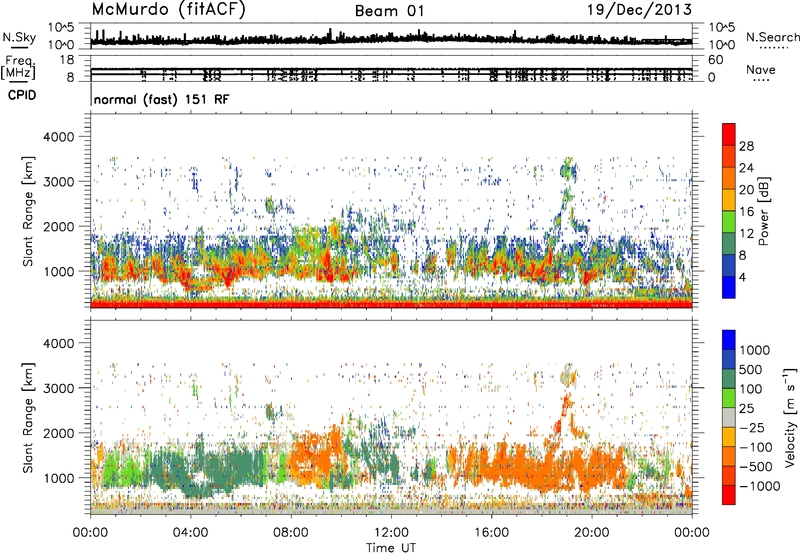Click the blue bottom segment of power colorbar
Viewport: 800px width, 554px height.
(x=729, y=287)
